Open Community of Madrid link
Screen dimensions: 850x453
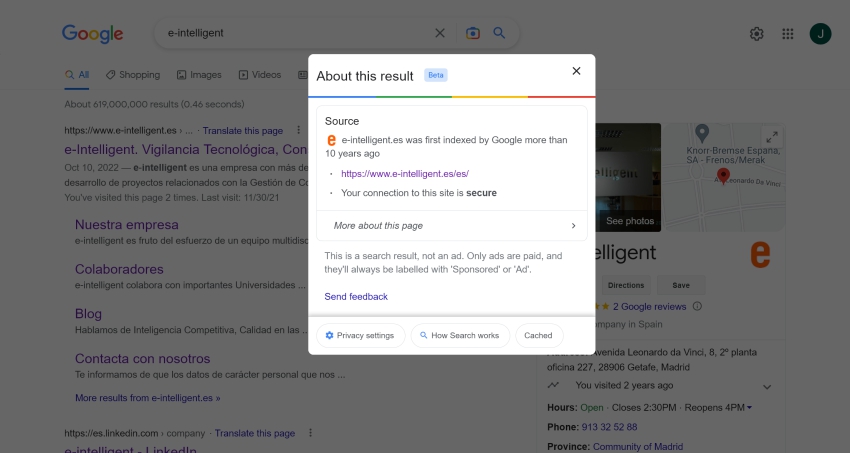coord(638,446)
